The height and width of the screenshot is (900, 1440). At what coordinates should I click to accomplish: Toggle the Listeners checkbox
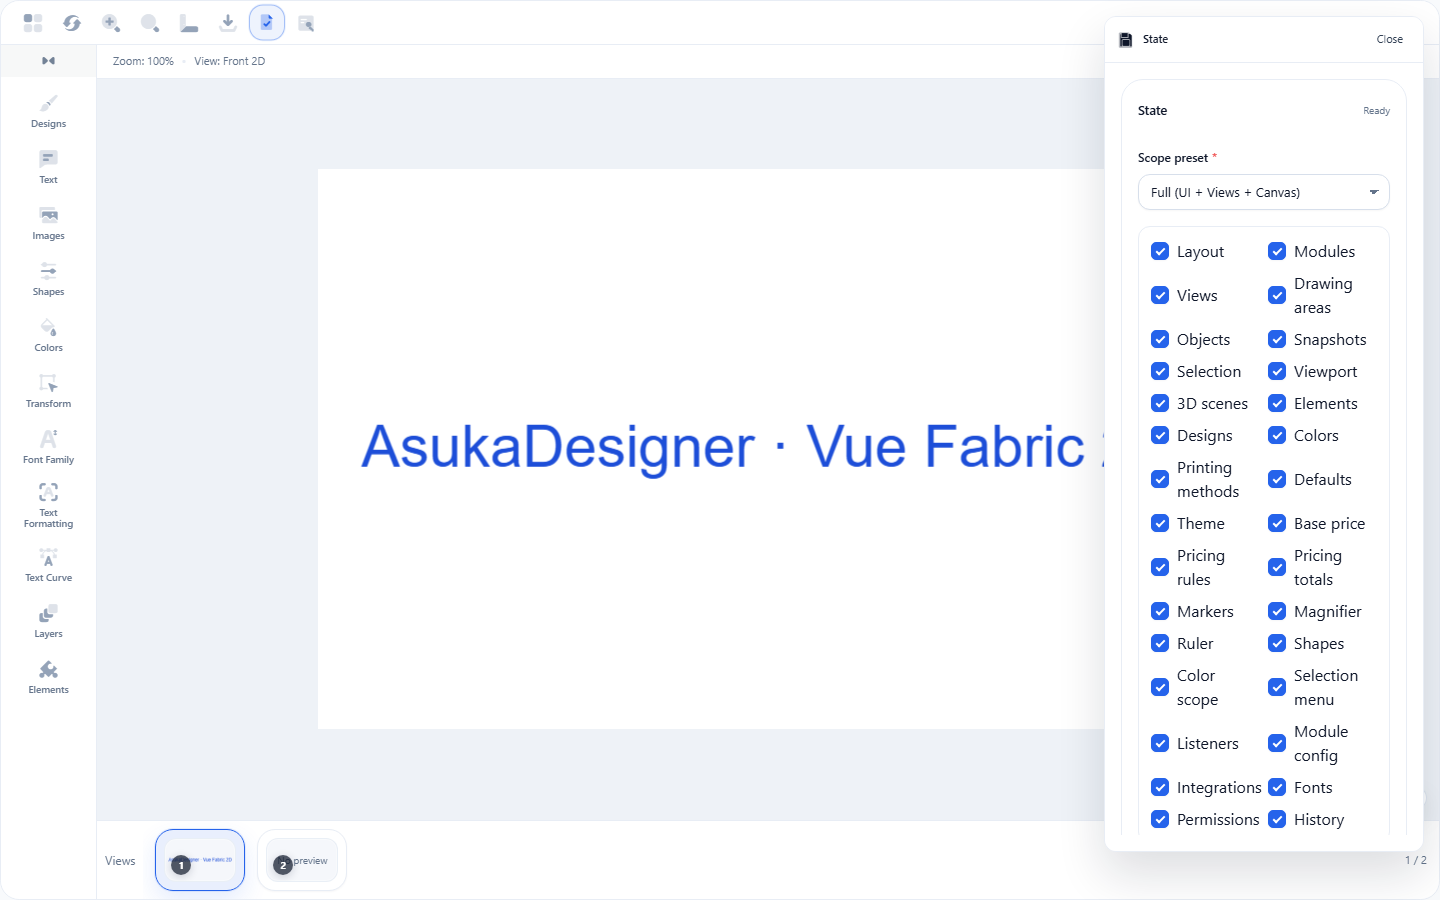click(1160, 743)
